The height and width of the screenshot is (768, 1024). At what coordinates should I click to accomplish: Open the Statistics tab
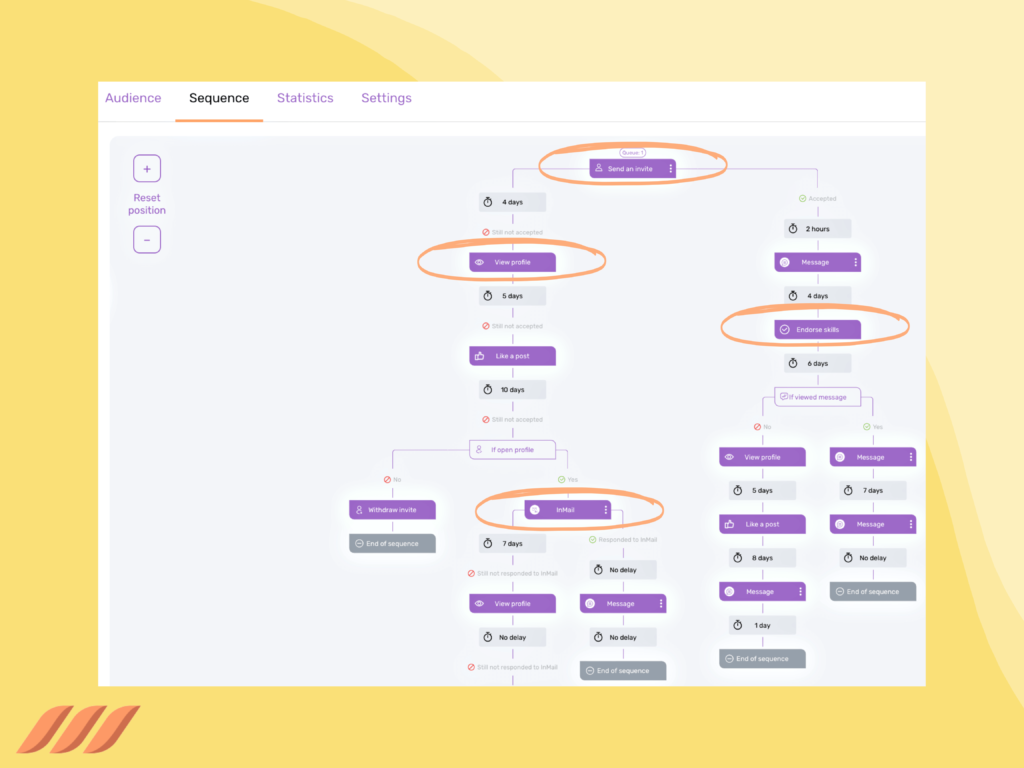305,98
